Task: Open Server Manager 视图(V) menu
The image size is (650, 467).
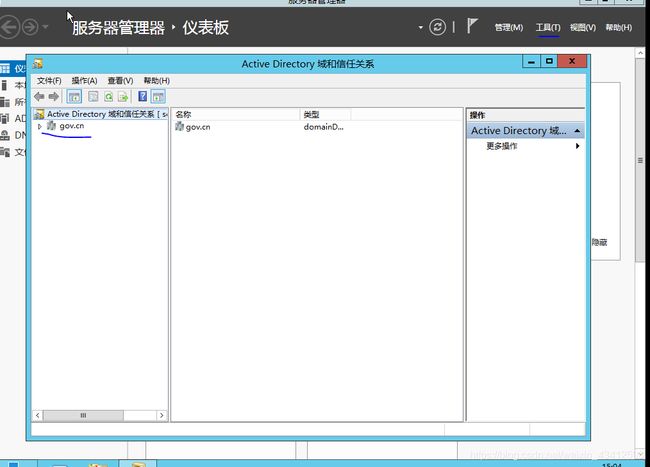Action: pos(582,27)
